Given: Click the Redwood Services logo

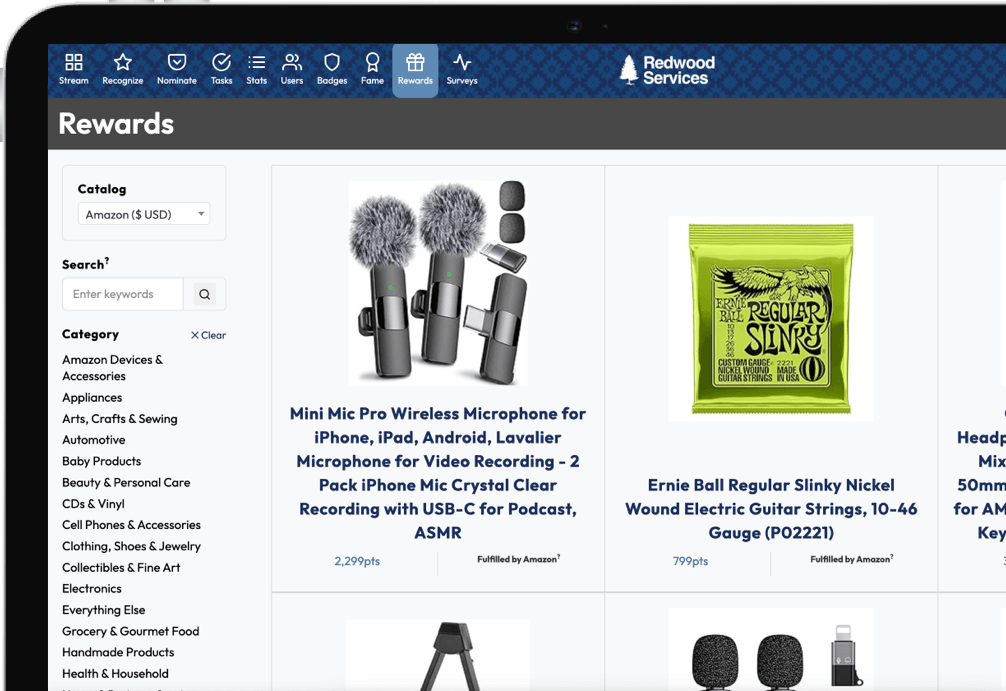Looking at the screenshot, I should point(667,69).
